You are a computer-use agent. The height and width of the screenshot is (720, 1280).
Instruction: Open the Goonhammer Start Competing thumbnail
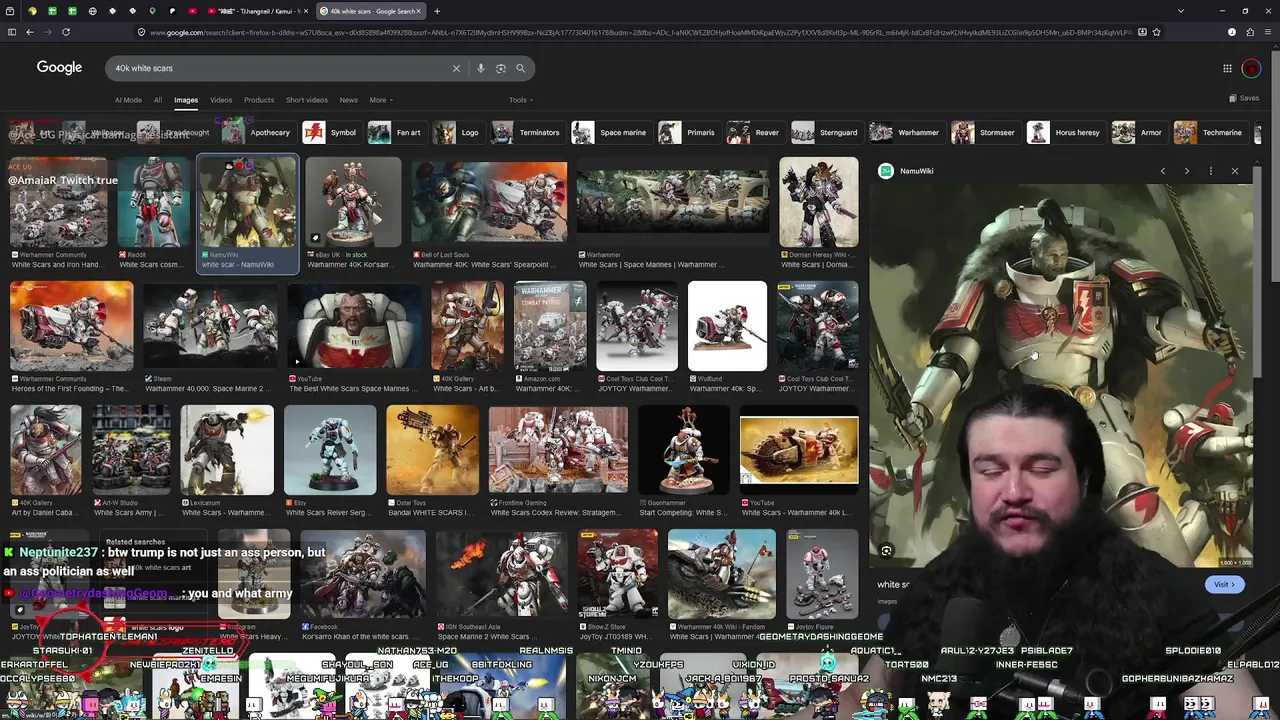(x=684, y=450)
